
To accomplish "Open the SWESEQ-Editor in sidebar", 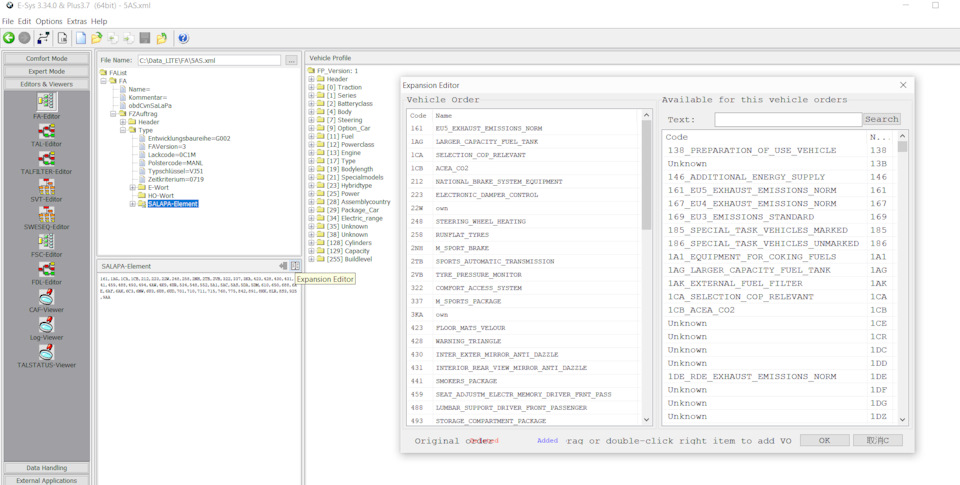I will [47, 217].
